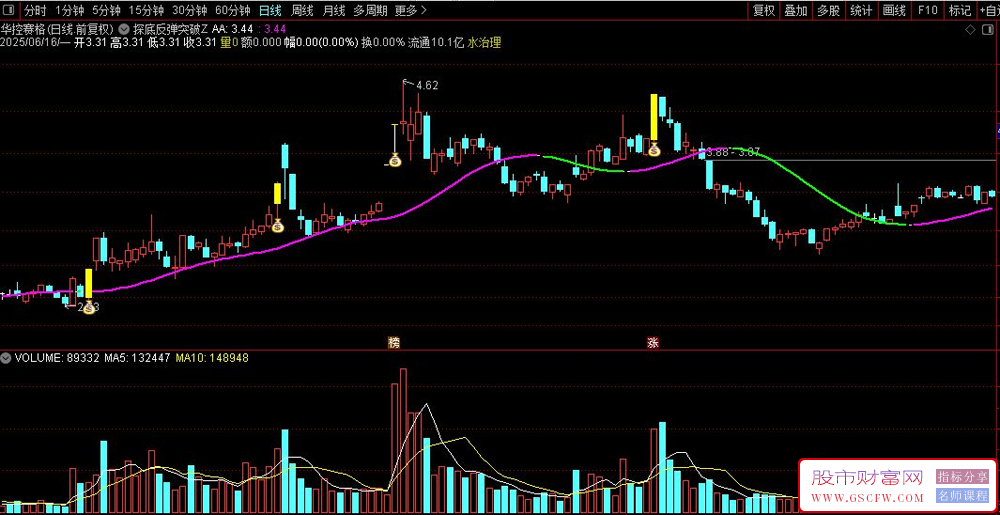The image size is (1000, 515).
Task: Click the VOLUME: 89332 label
Action: pyautogui.click(x=56, y=358)
